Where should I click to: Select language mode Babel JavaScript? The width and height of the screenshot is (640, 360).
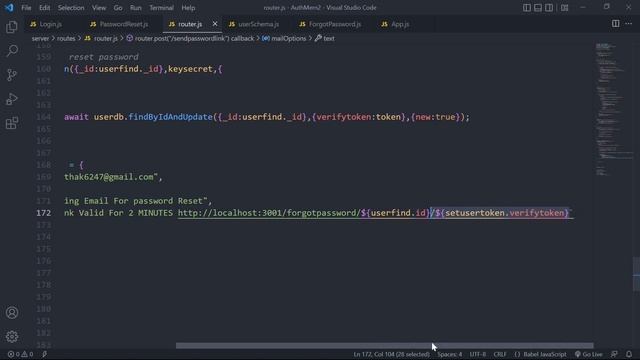(x=540, y=354)
